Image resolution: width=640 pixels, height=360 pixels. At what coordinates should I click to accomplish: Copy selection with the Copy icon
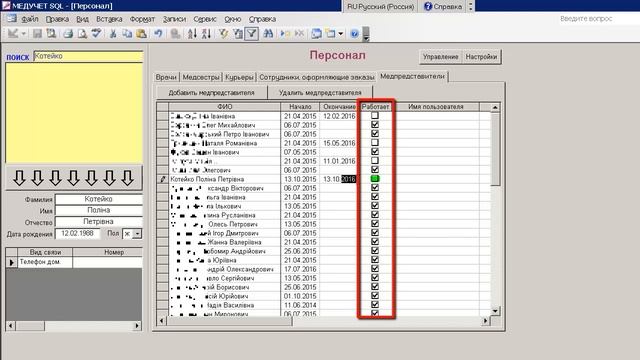pos(127,33)
